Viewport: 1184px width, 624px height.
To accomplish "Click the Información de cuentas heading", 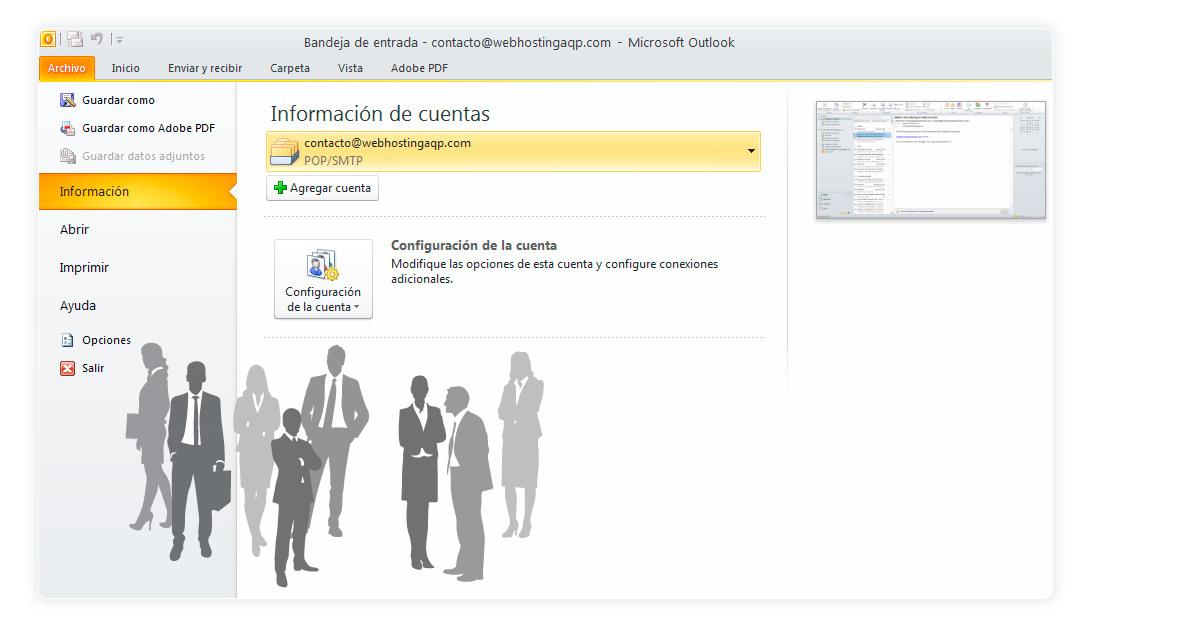I will [x=380, y=113].
